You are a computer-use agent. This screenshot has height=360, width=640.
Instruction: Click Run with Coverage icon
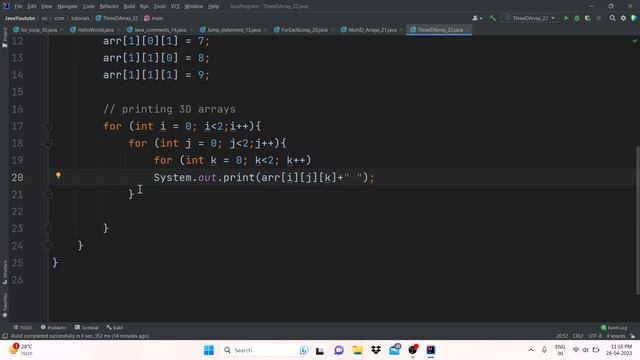[588, 18]
